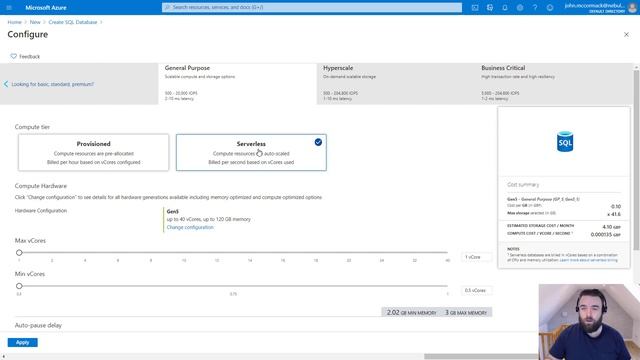Open Cloud Shell from the top bar
Image resolution: width=640 pixels, height=360 pixels.
pos(475,7)
